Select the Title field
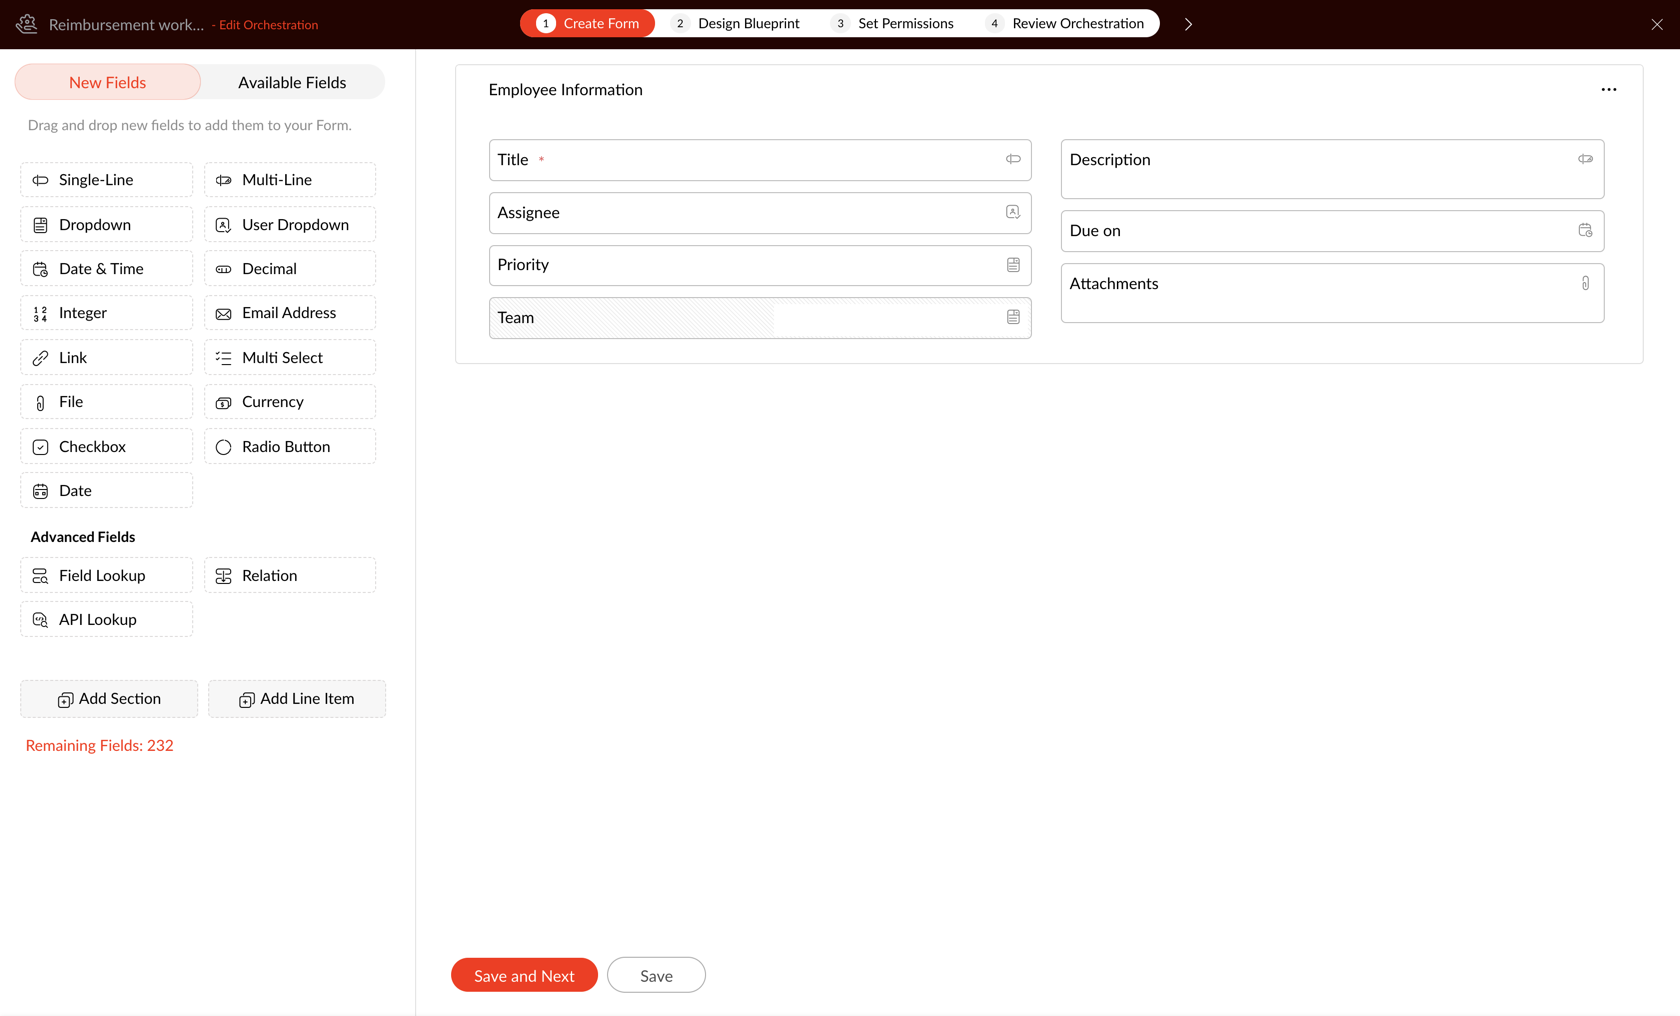Image resolution: width=1680 pixels, height=1016 pixels. tap(760, 160)
